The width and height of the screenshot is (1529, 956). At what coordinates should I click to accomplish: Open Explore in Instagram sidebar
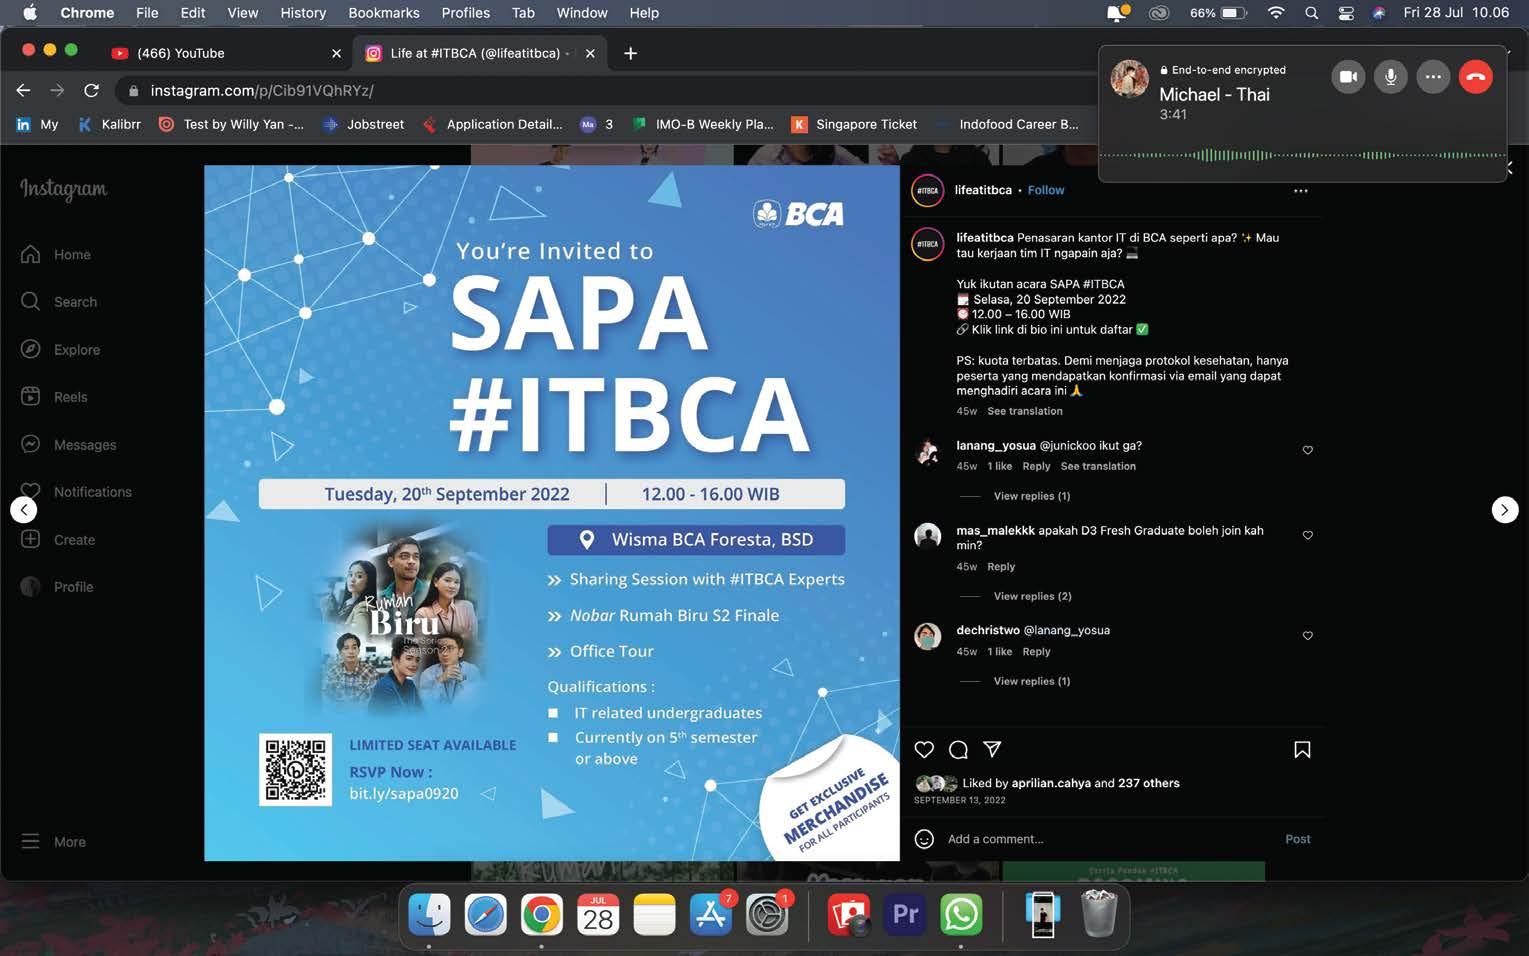(61, 350)
